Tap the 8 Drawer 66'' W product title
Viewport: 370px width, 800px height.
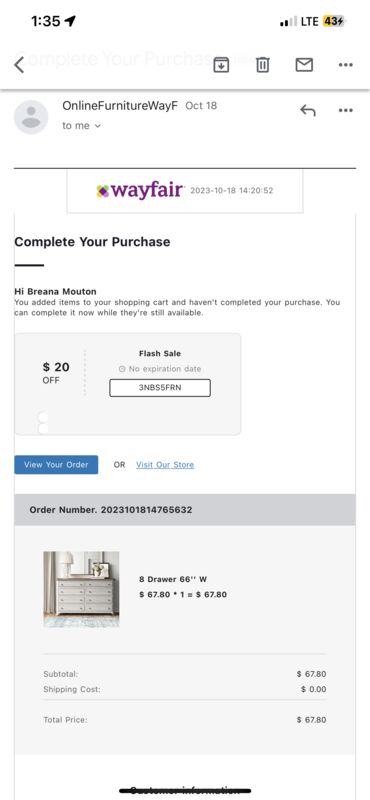pos(173,579)
